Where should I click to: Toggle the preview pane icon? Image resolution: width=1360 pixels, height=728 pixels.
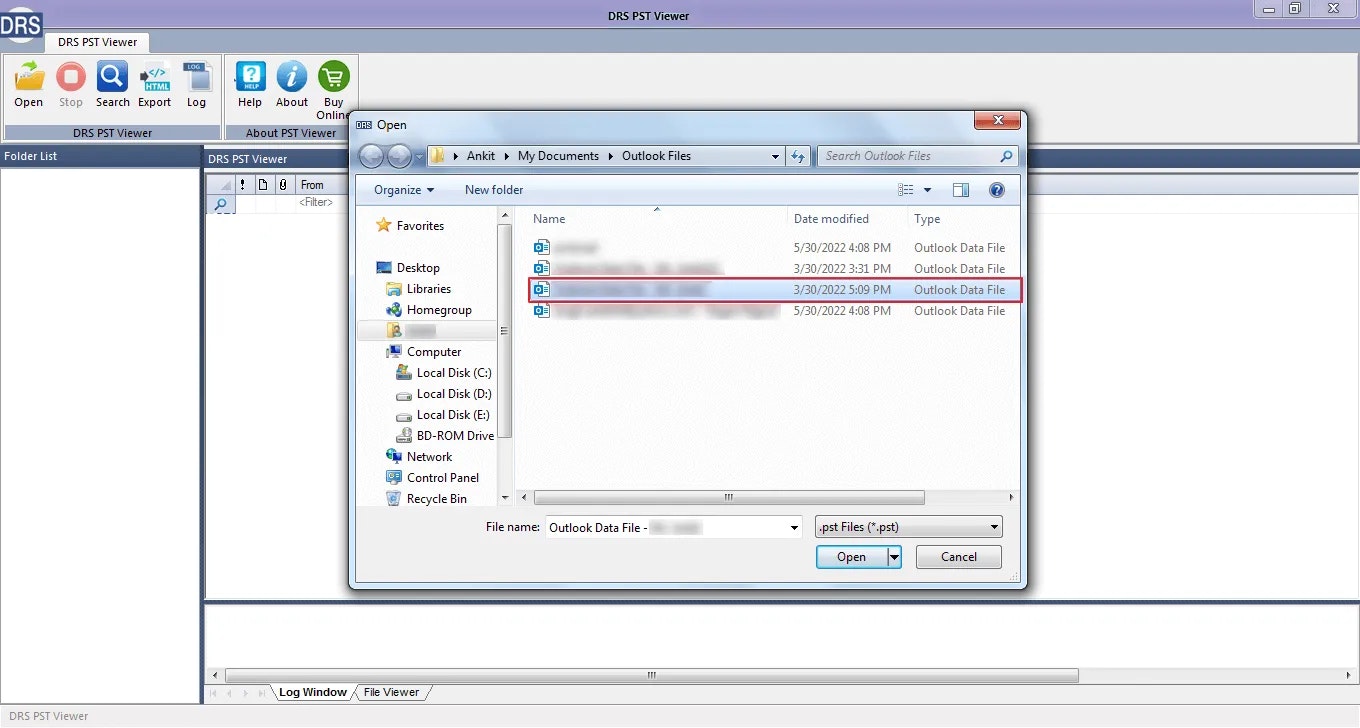point(961,189)
